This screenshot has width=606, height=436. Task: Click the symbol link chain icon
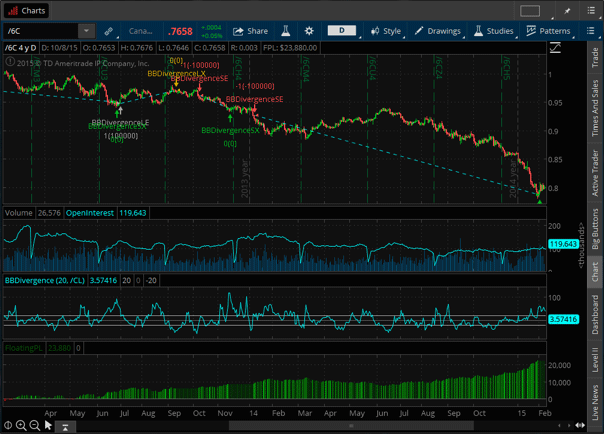[x=109, y=31]
